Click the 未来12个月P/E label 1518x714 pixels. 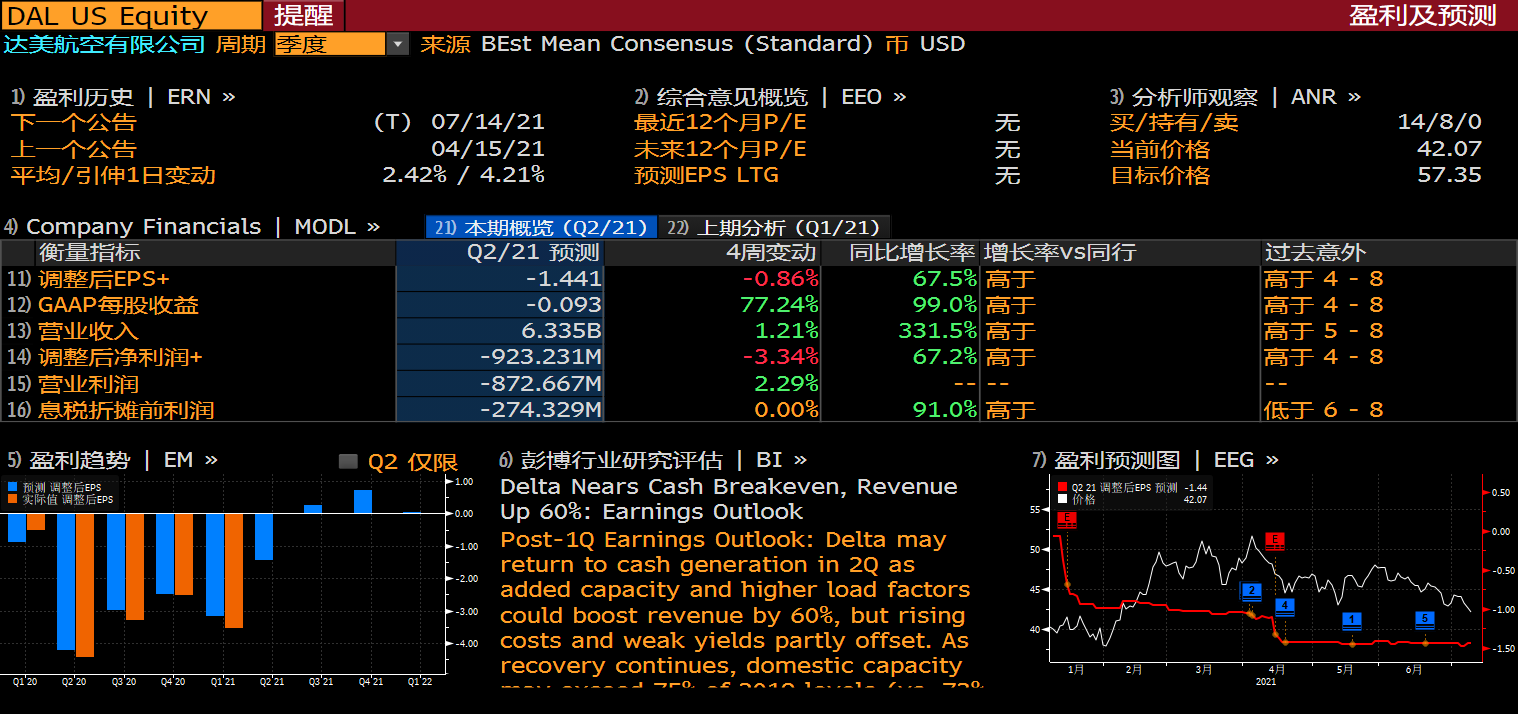click(720, 148)
